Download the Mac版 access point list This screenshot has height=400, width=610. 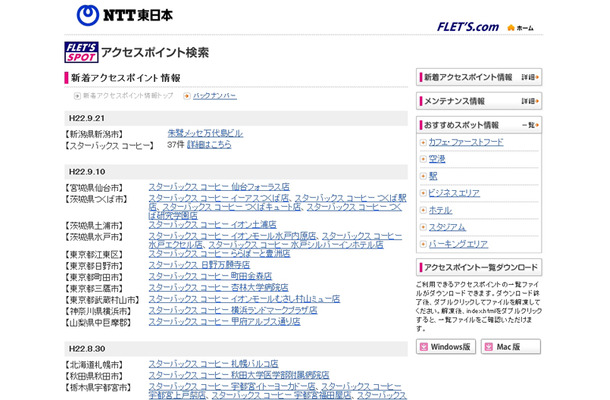point(511,347)
